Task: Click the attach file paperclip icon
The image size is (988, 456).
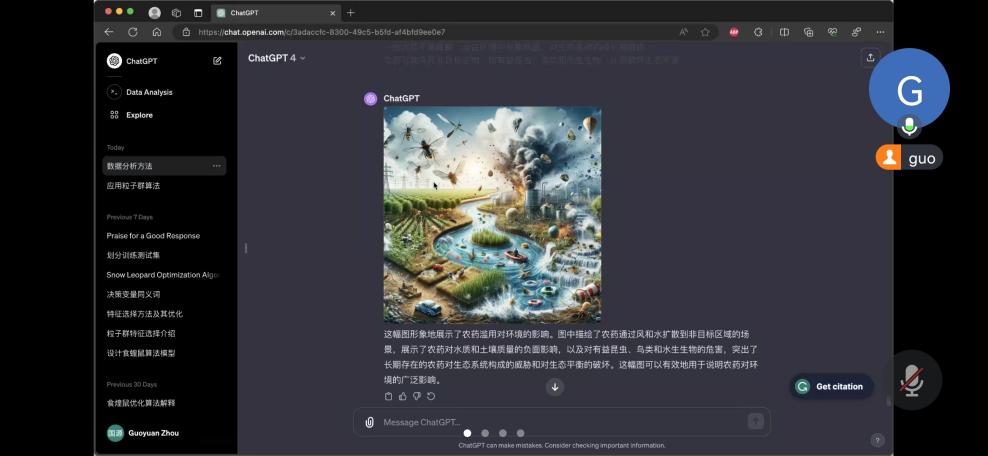Action: pos(369,422)
